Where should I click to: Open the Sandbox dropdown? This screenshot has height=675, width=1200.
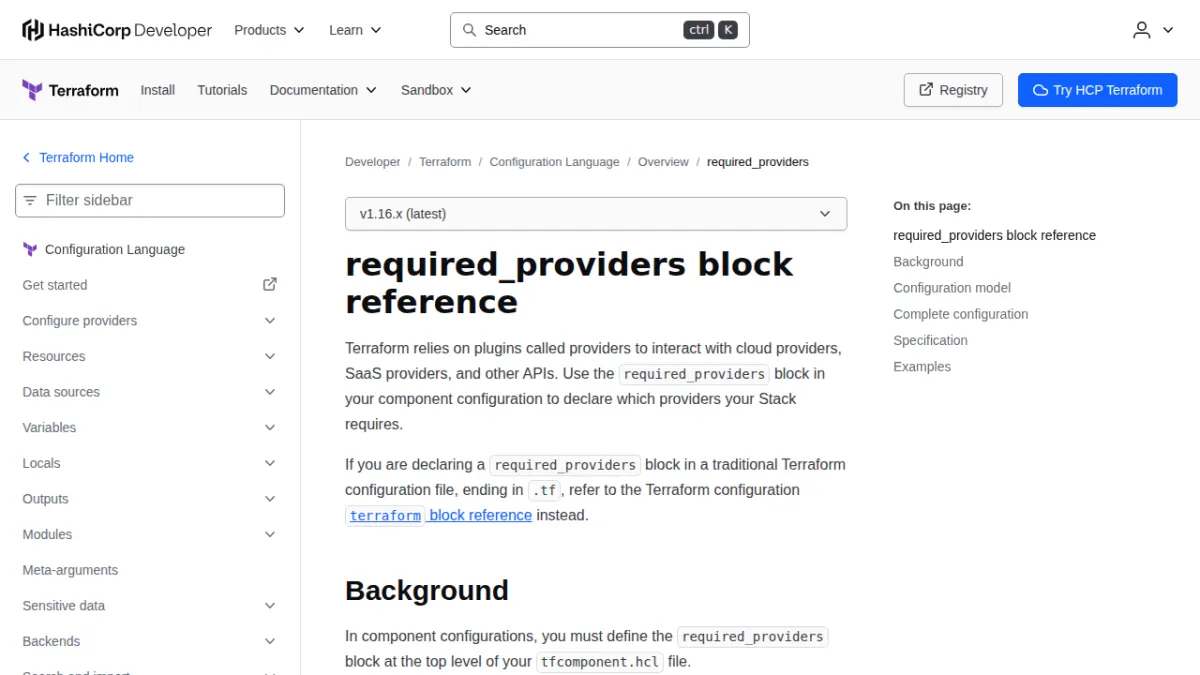pyautogui.click(x=436, y=90)
